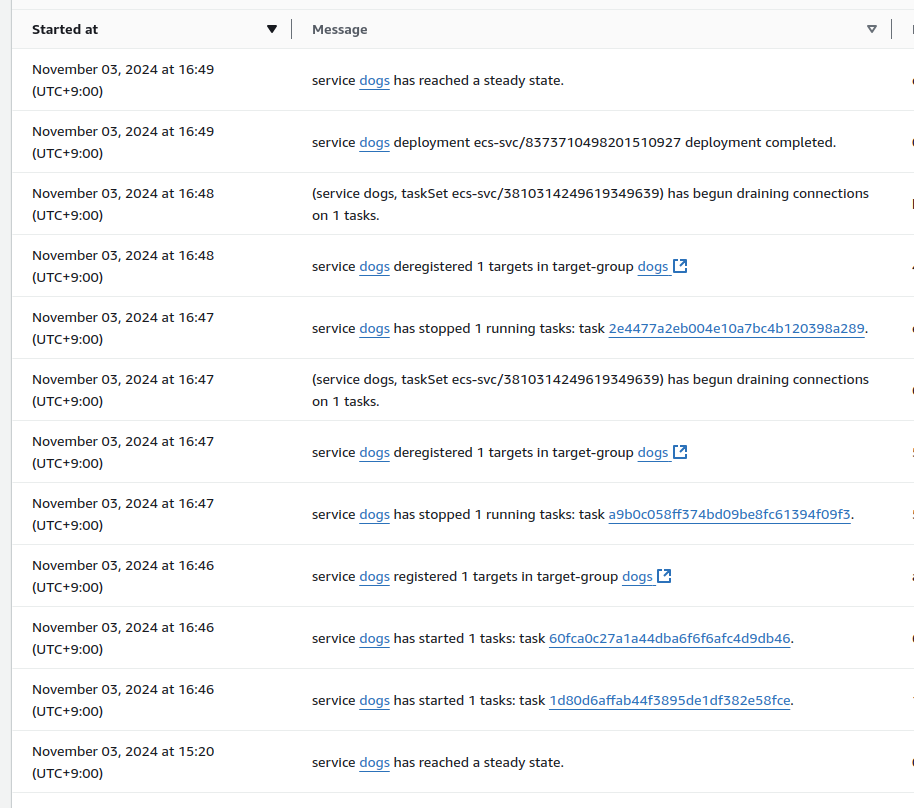Click external link icon in 16:47 deregistered row
The height and width of the screenshot is (808, 914).
tap(680, 452)
